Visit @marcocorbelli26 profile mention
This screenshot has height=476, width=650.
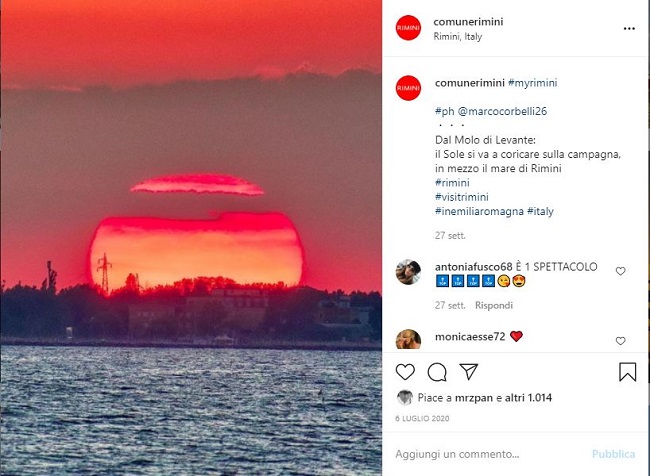(x=502, y=111)
